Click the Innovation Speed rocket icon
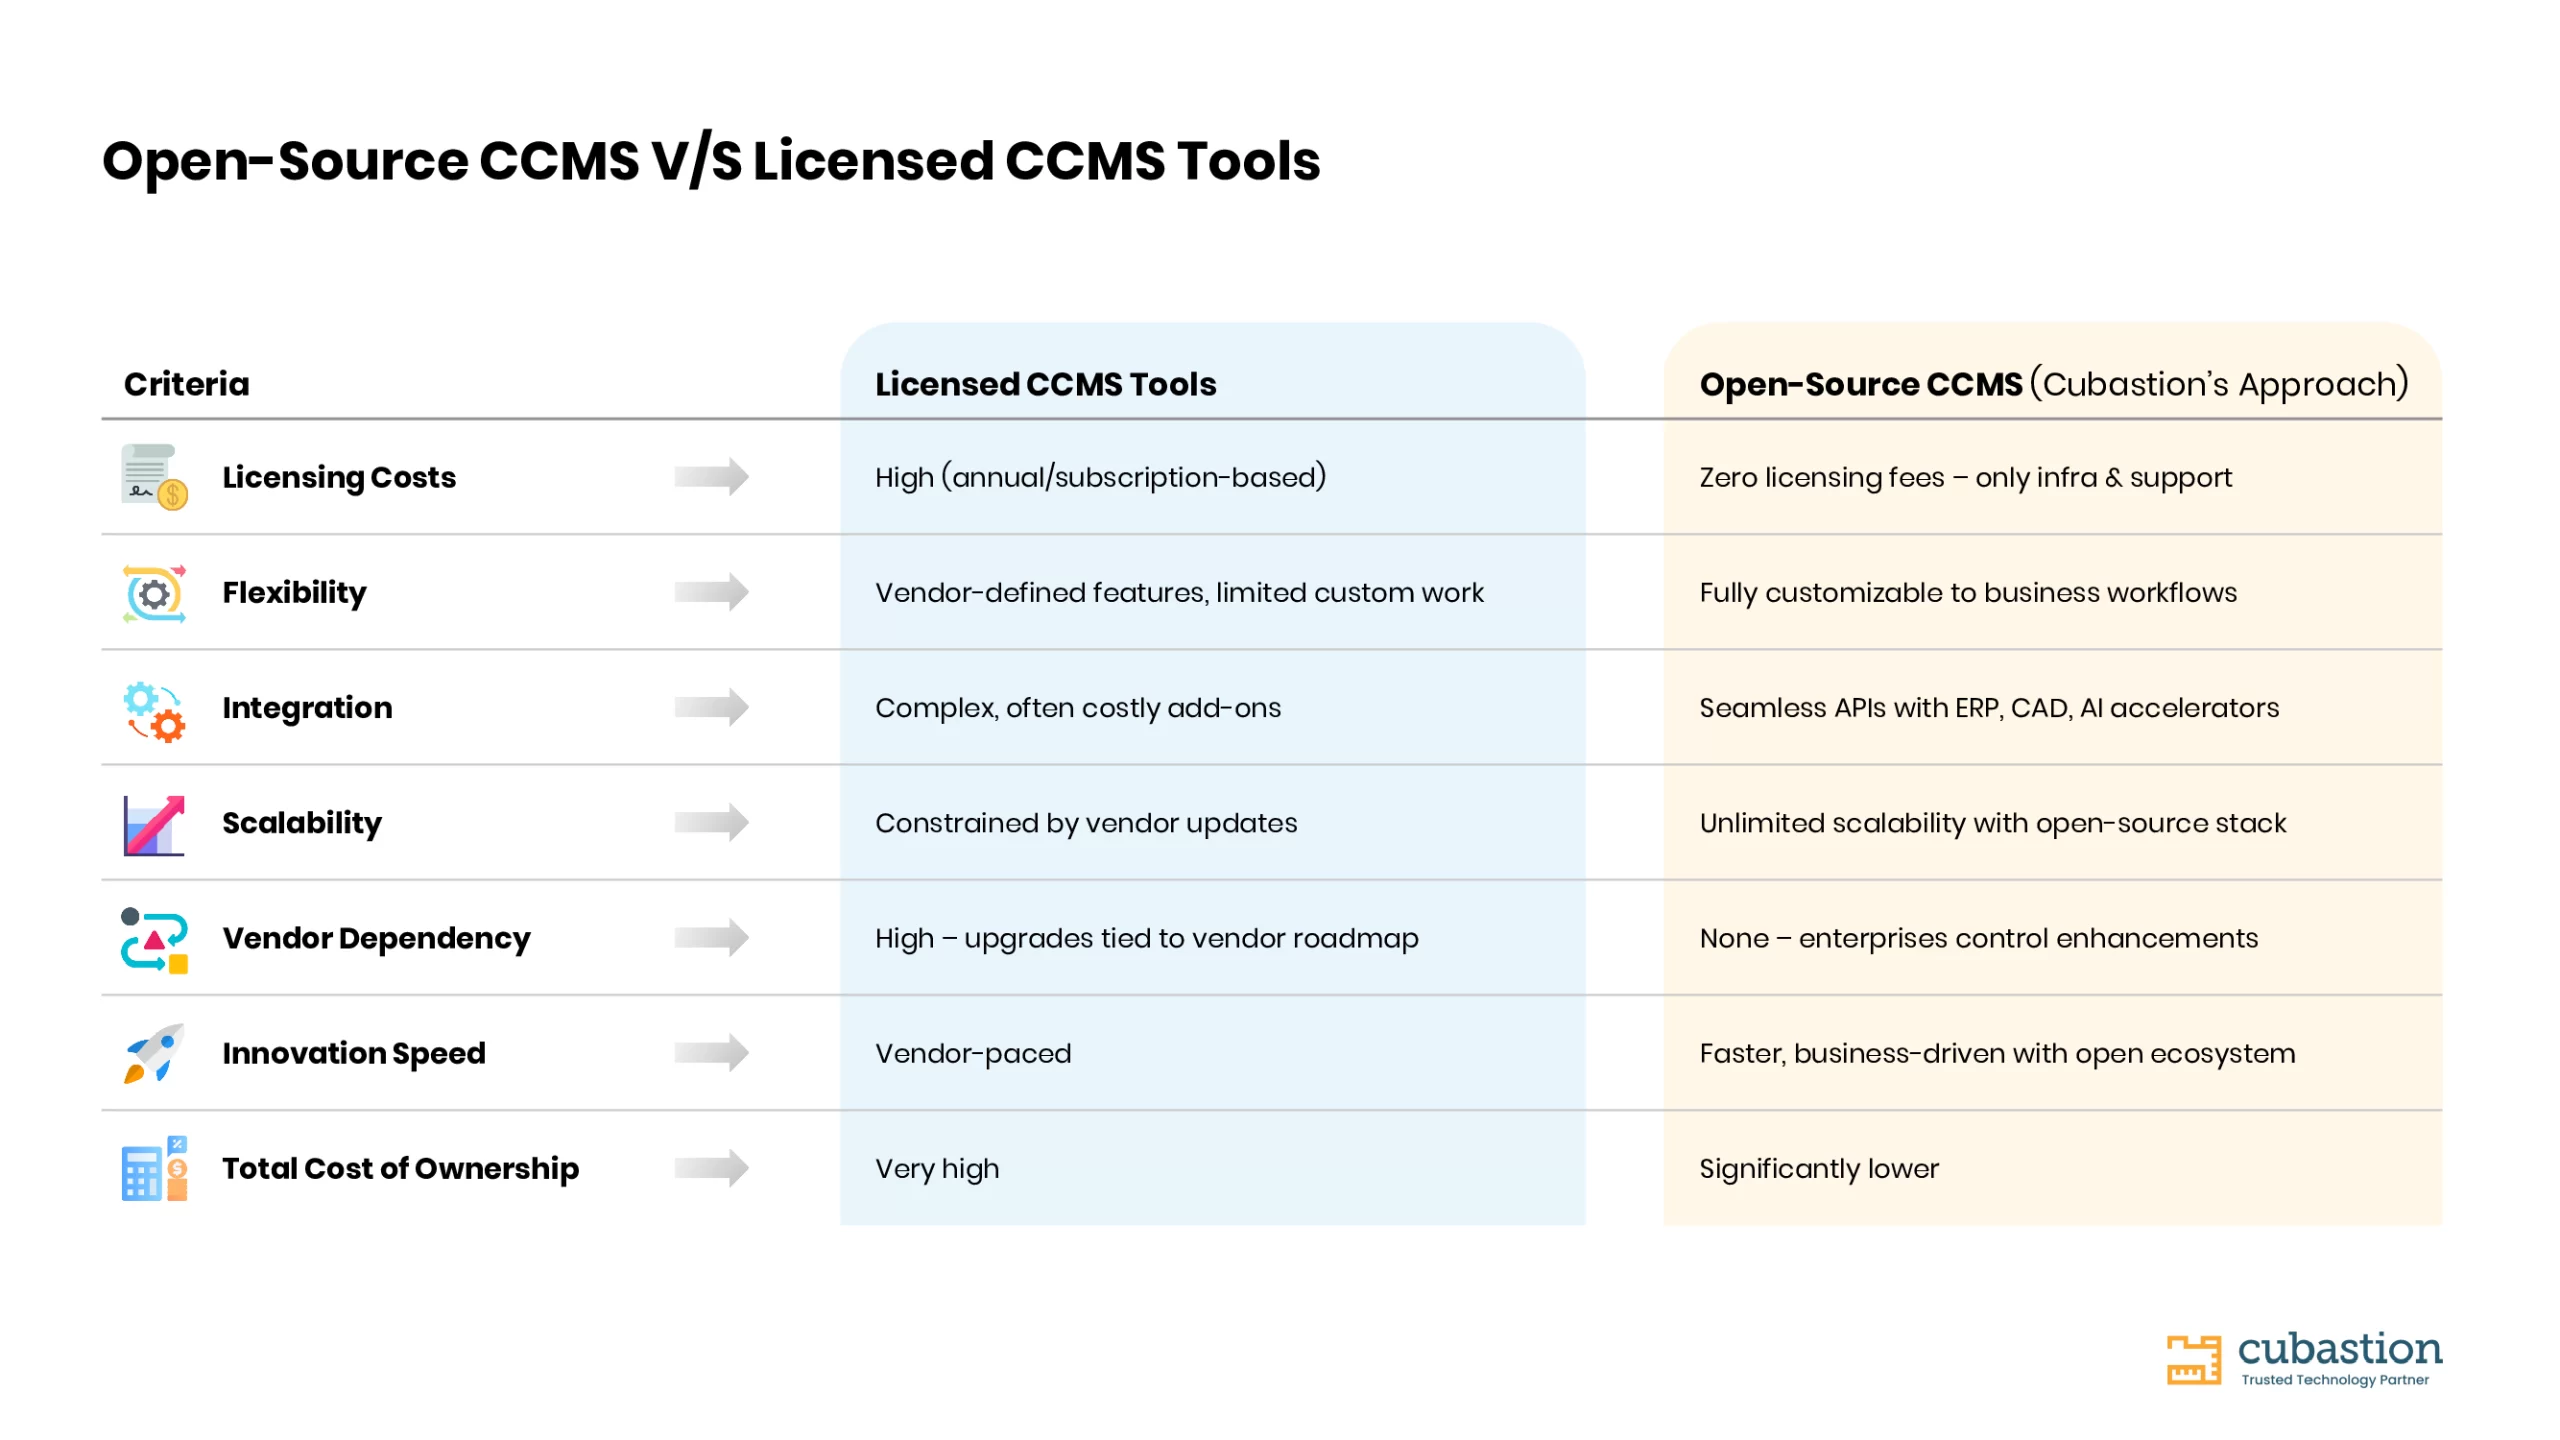This screenshot has width=2560, height=1440. click(154, 1053)
